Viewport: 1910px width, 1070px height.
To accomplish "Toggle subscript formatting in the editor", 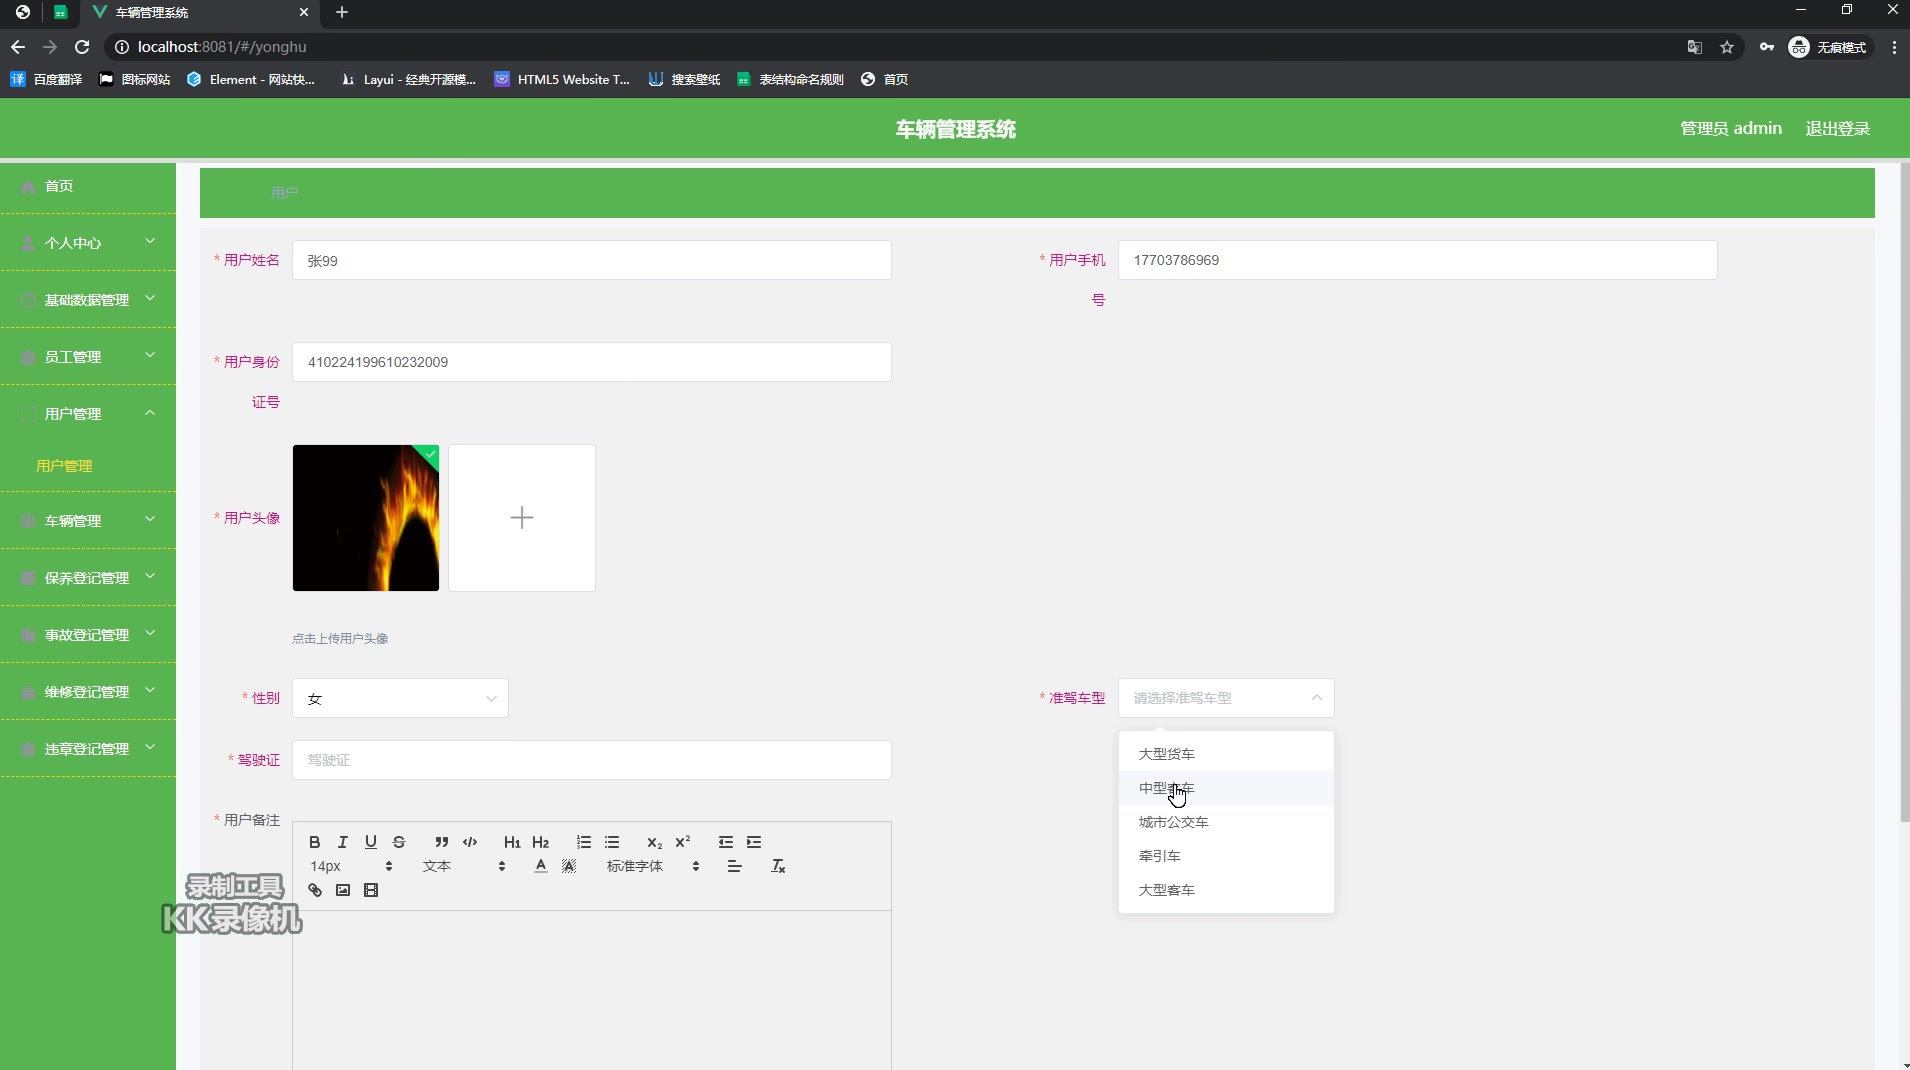I will [654, 843].
